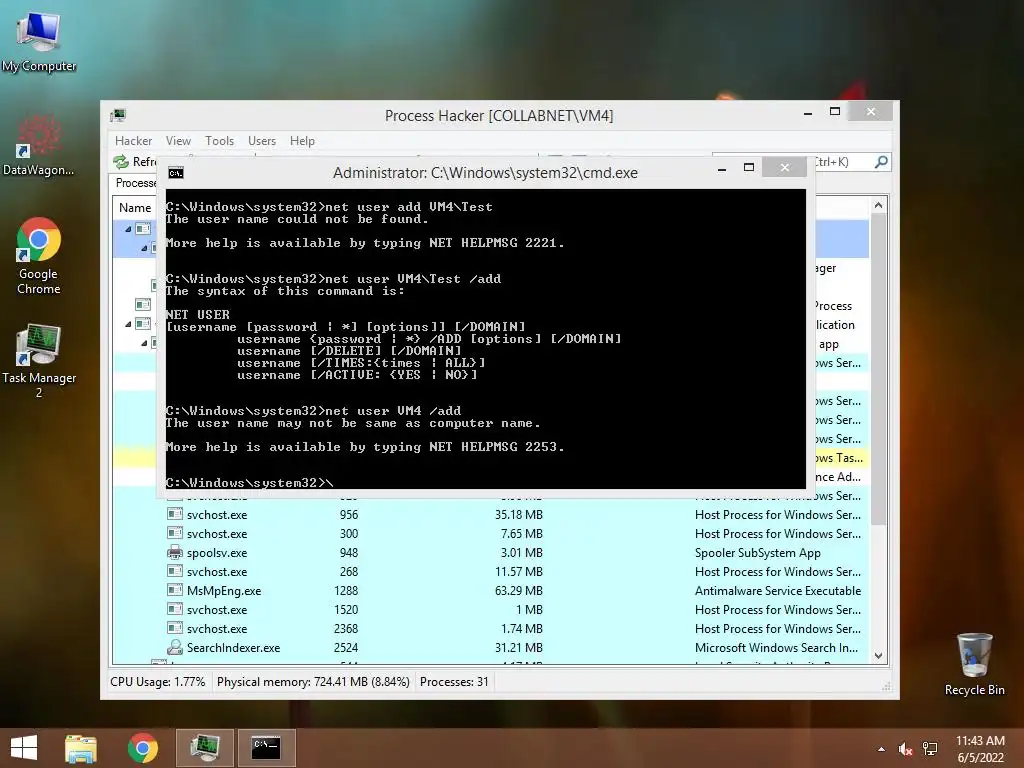The image size is (1024, 768).
Task: Select the spoolsv.exe process row
Action: click(x=490, y=552)
